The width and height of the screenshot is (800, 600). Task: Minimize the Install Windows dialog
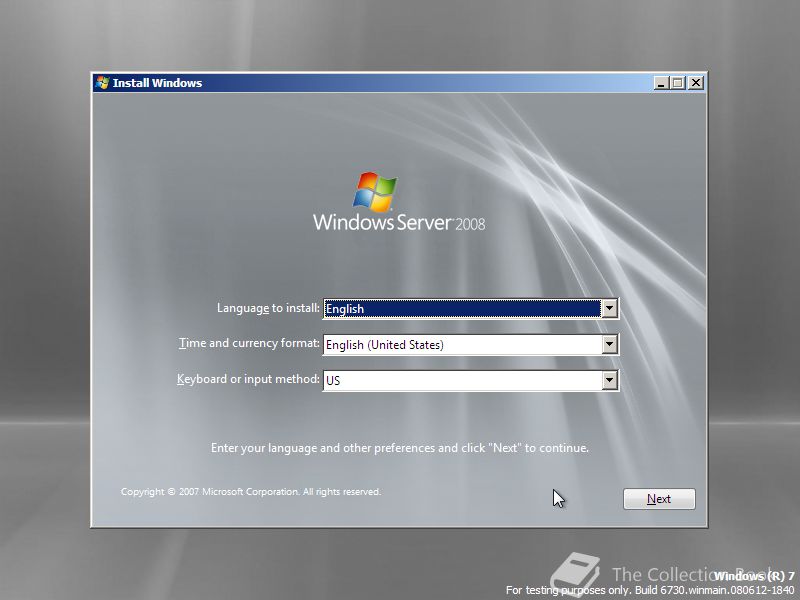point(661,83)
